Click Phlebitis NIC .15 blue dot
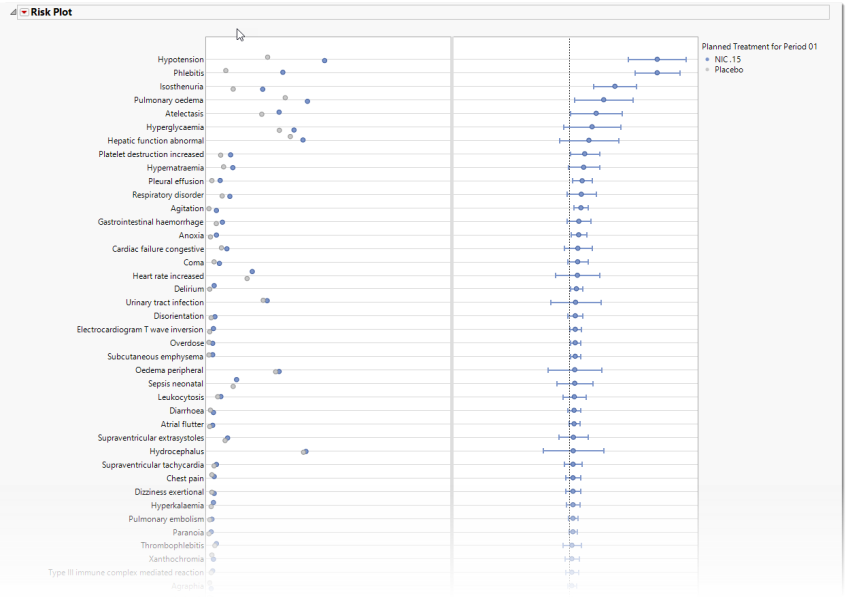Screen dimensions: 848x601 click(x=283, y=72)
